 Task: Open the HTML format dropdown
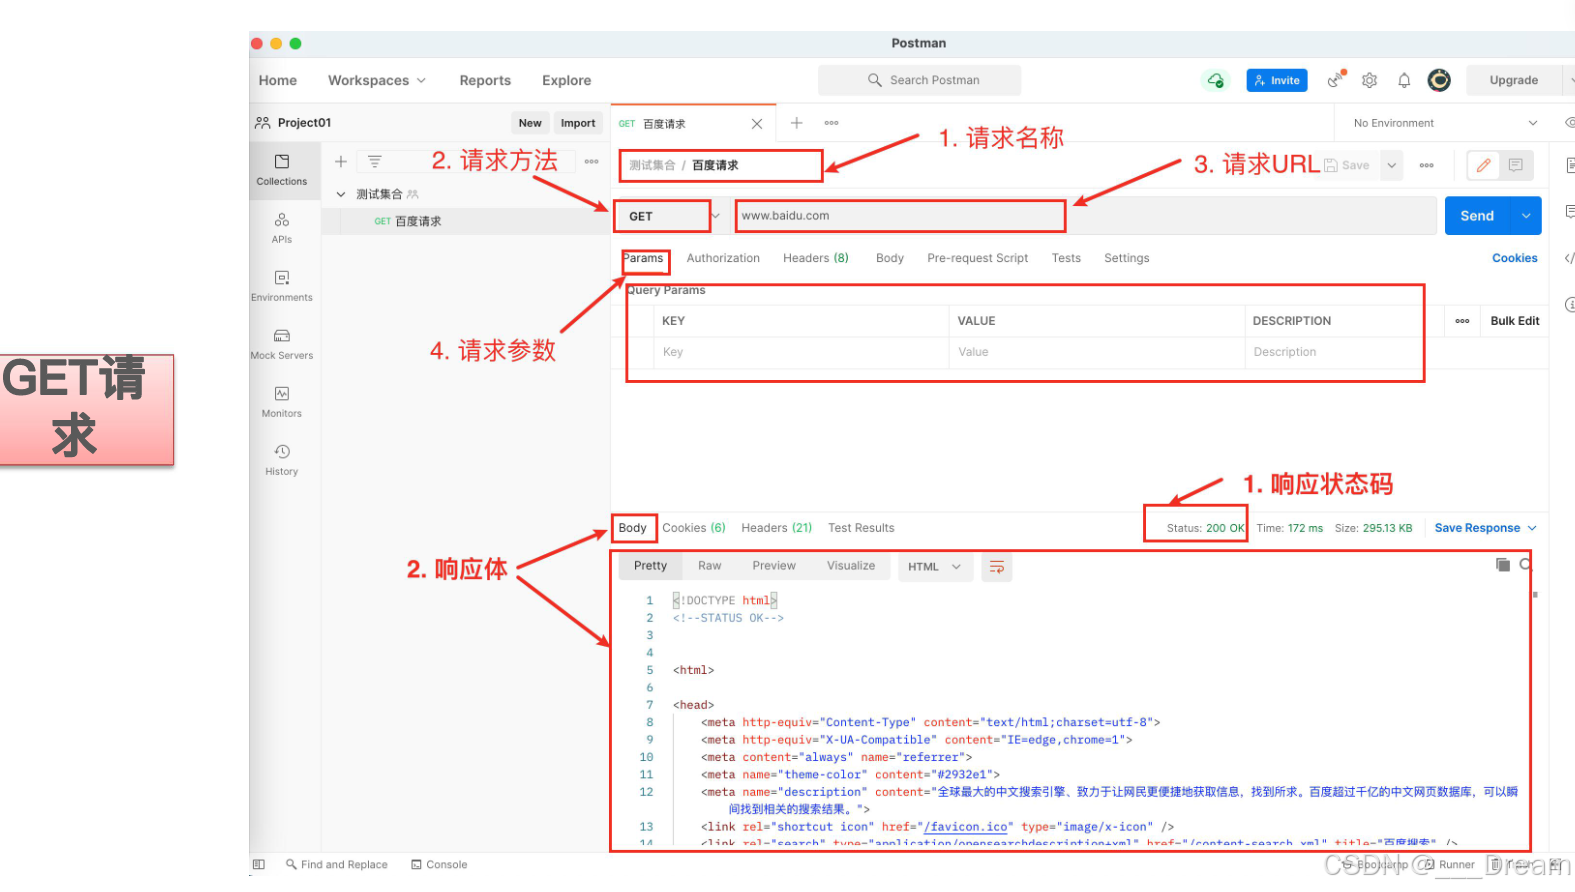coord(934,567)
